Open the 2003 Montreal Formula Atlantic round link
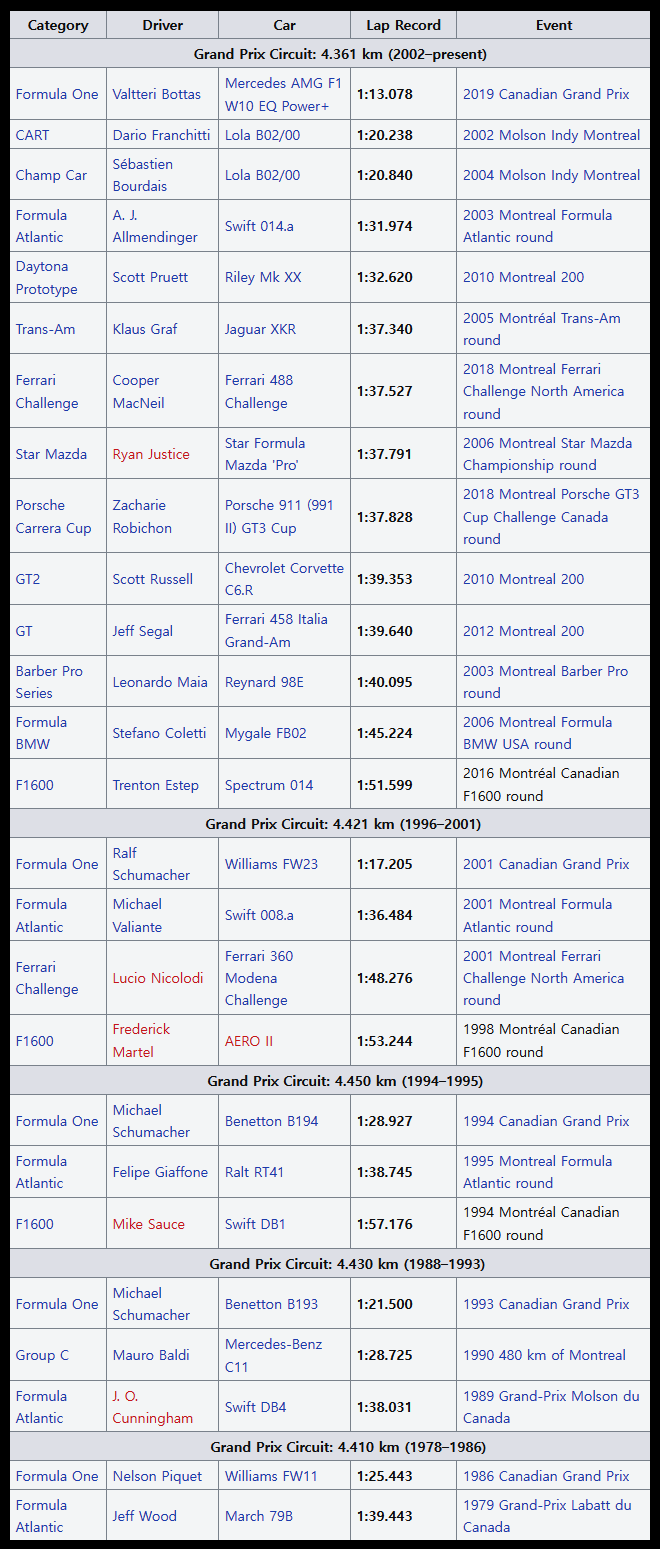 coord(537,226)
